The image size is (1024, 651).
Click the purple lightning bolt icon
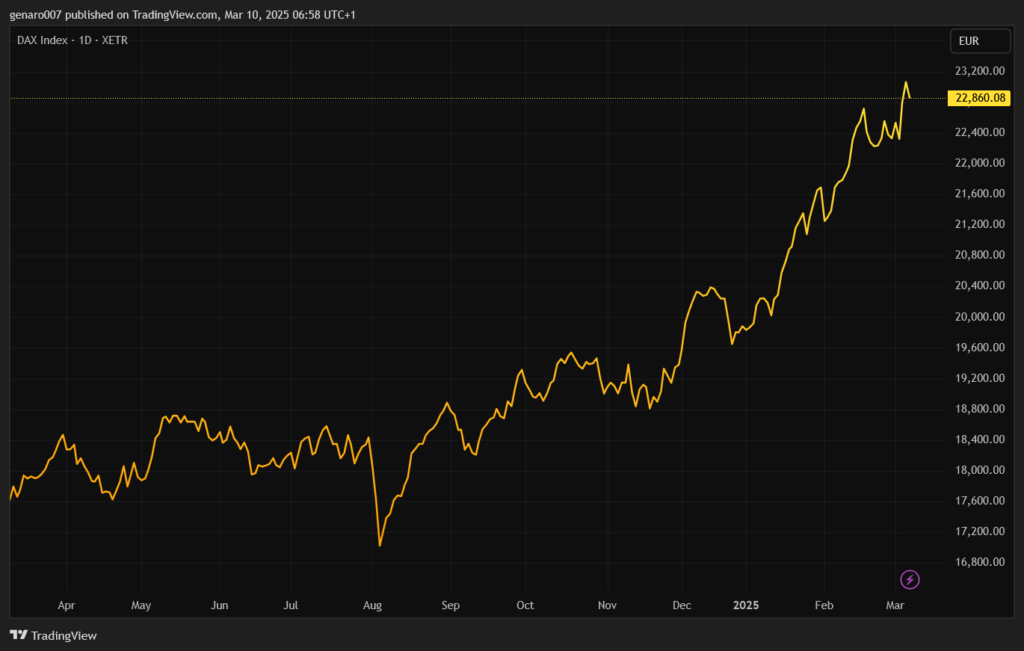click(x=910, y=579)
